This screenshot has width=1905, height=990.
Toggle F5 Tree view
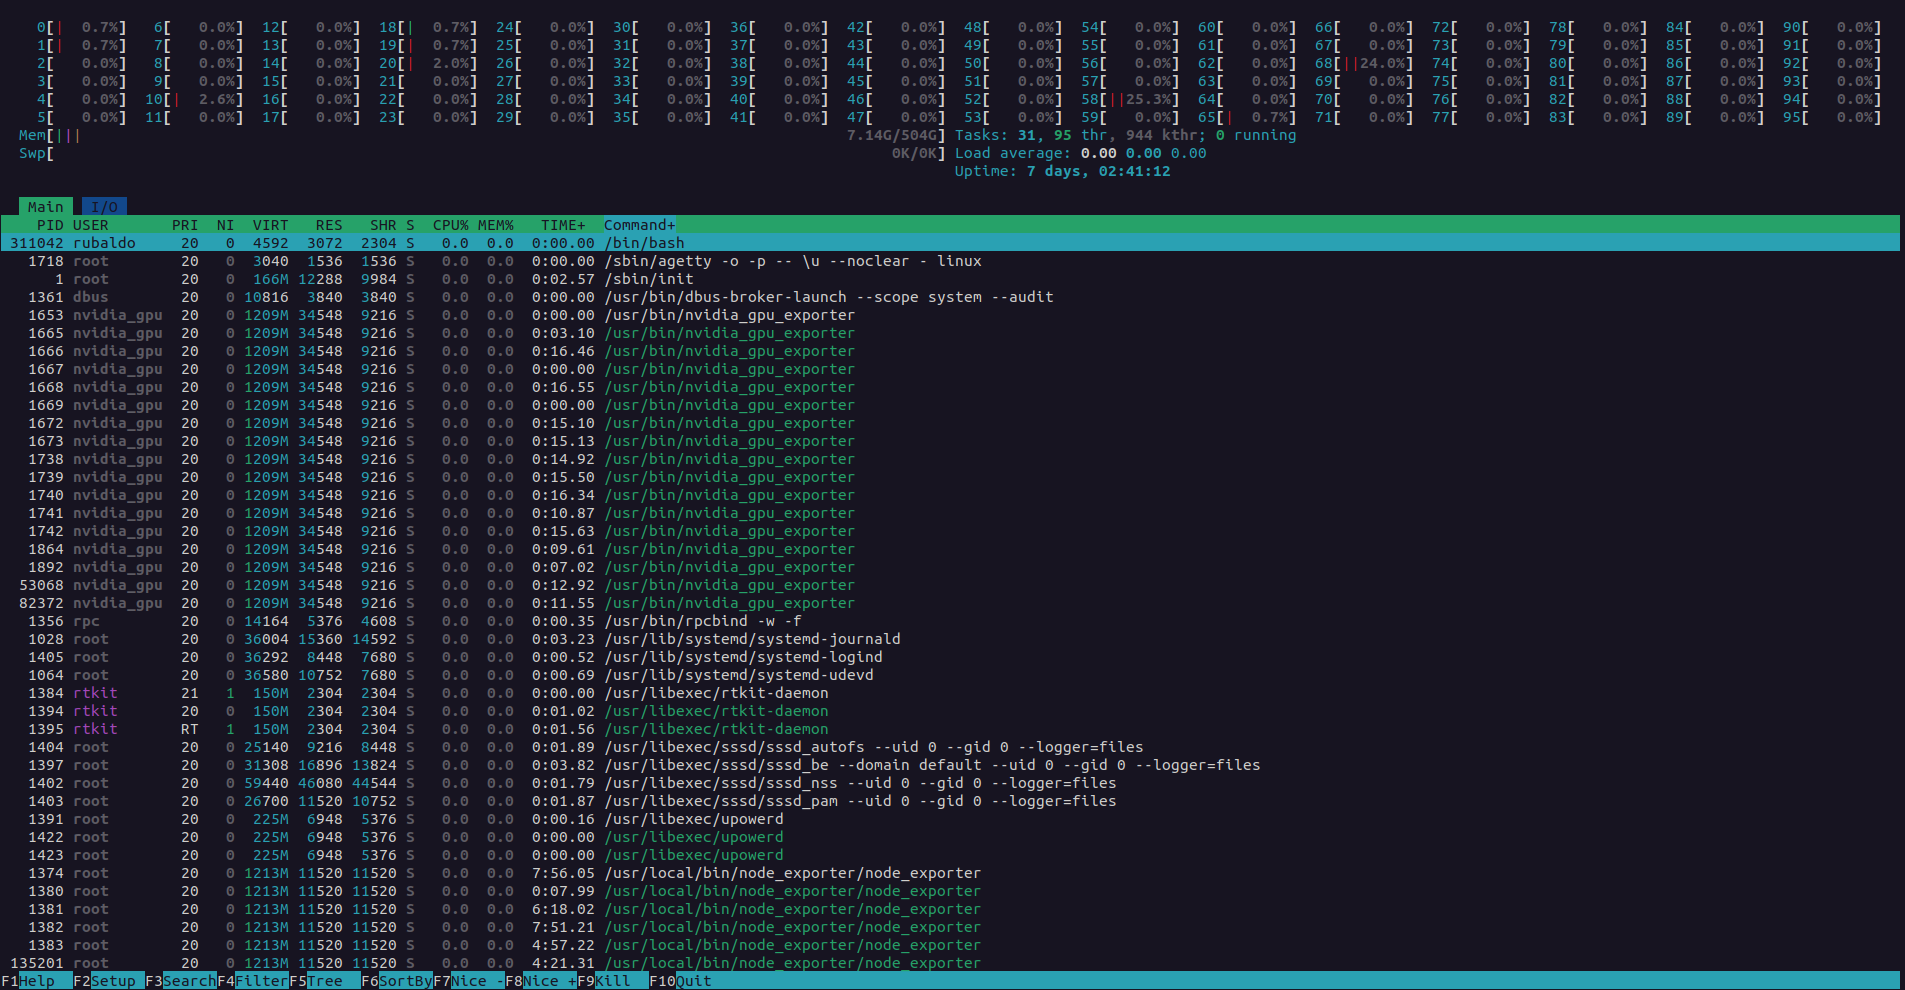tap(318, 981)
